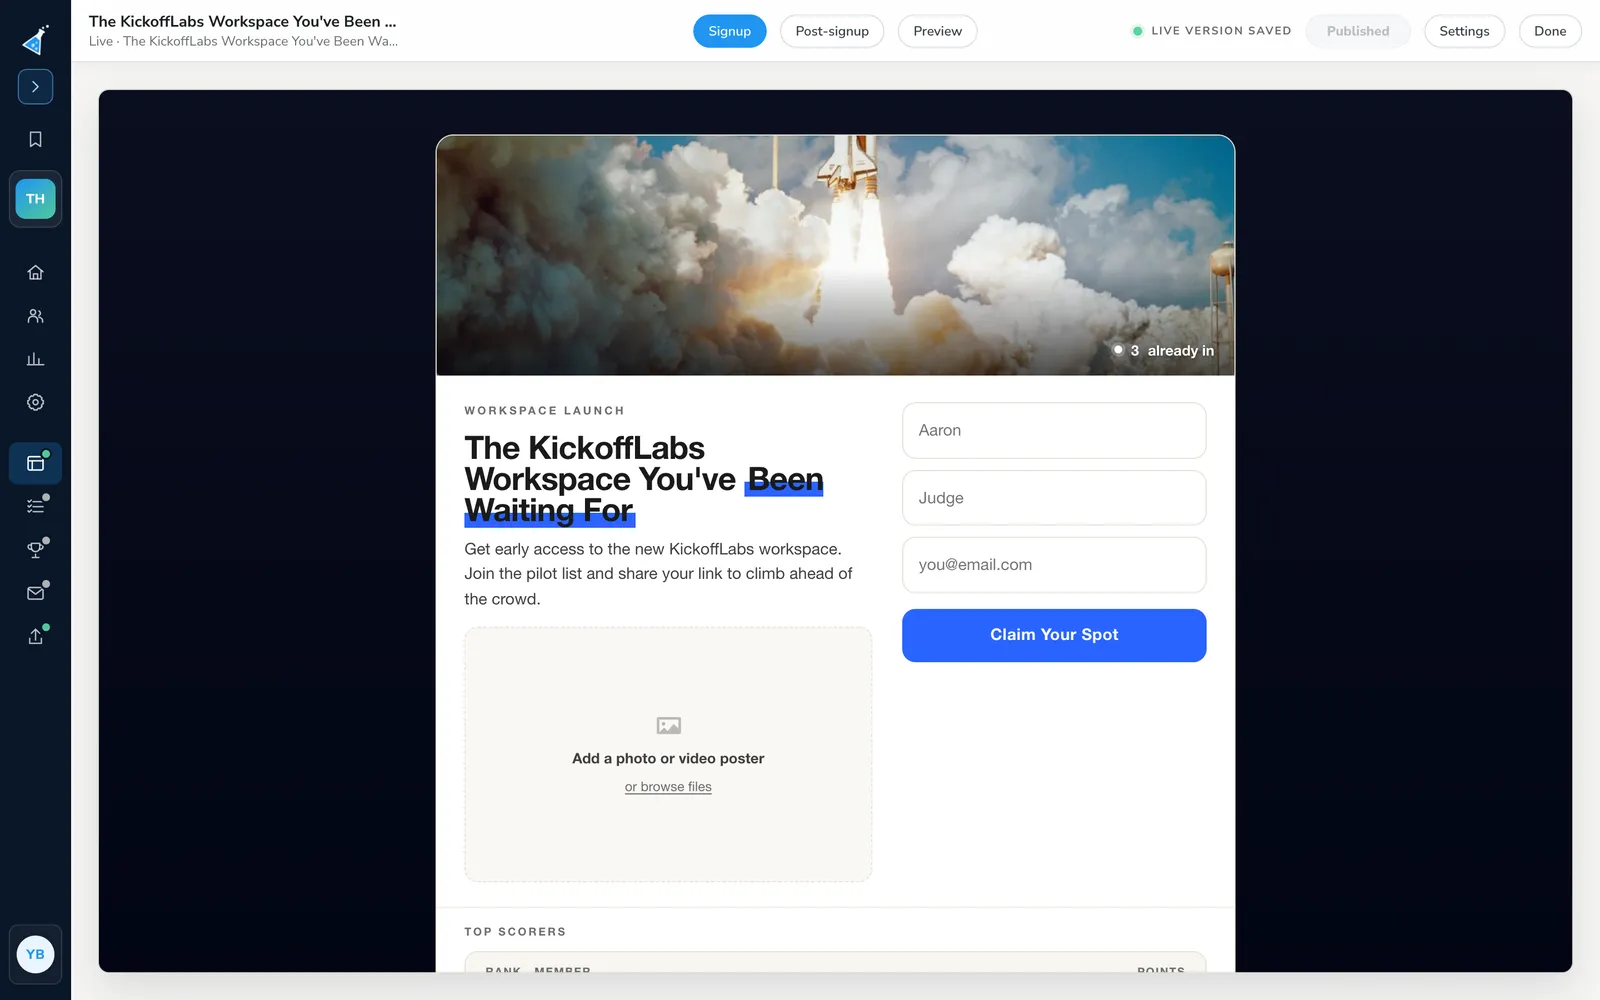This screenshot has height=1000, width=1600.
Task: Click the Add a photo or video poster text
Action: click(x=668, y=758)
